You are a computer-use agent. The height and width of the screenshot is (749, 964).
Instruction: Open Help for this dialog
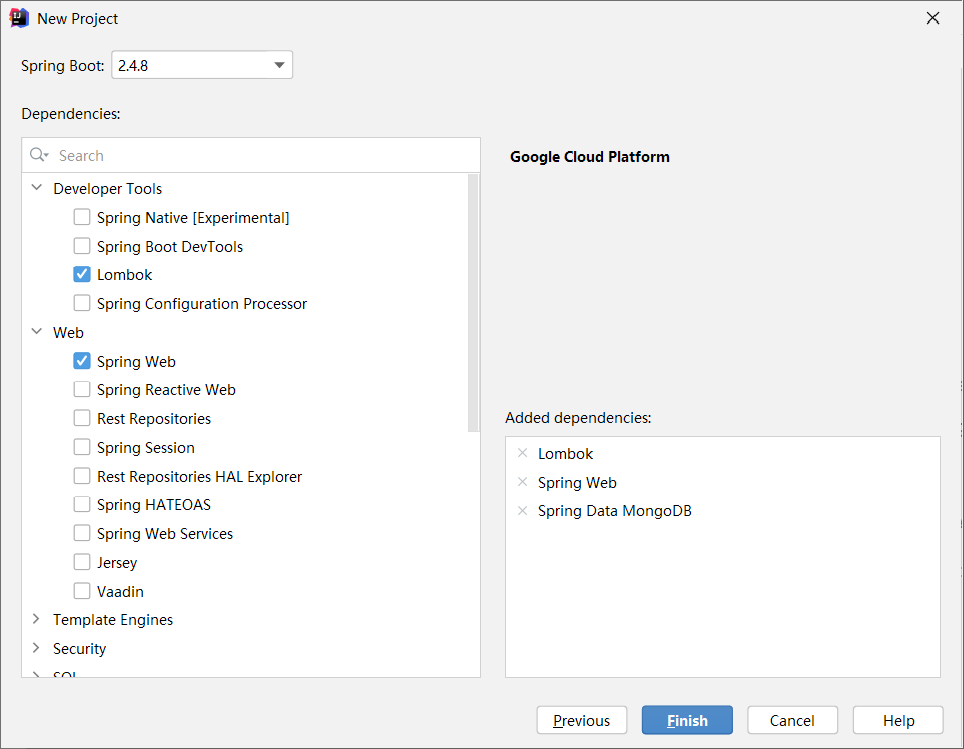pos(898,720)
